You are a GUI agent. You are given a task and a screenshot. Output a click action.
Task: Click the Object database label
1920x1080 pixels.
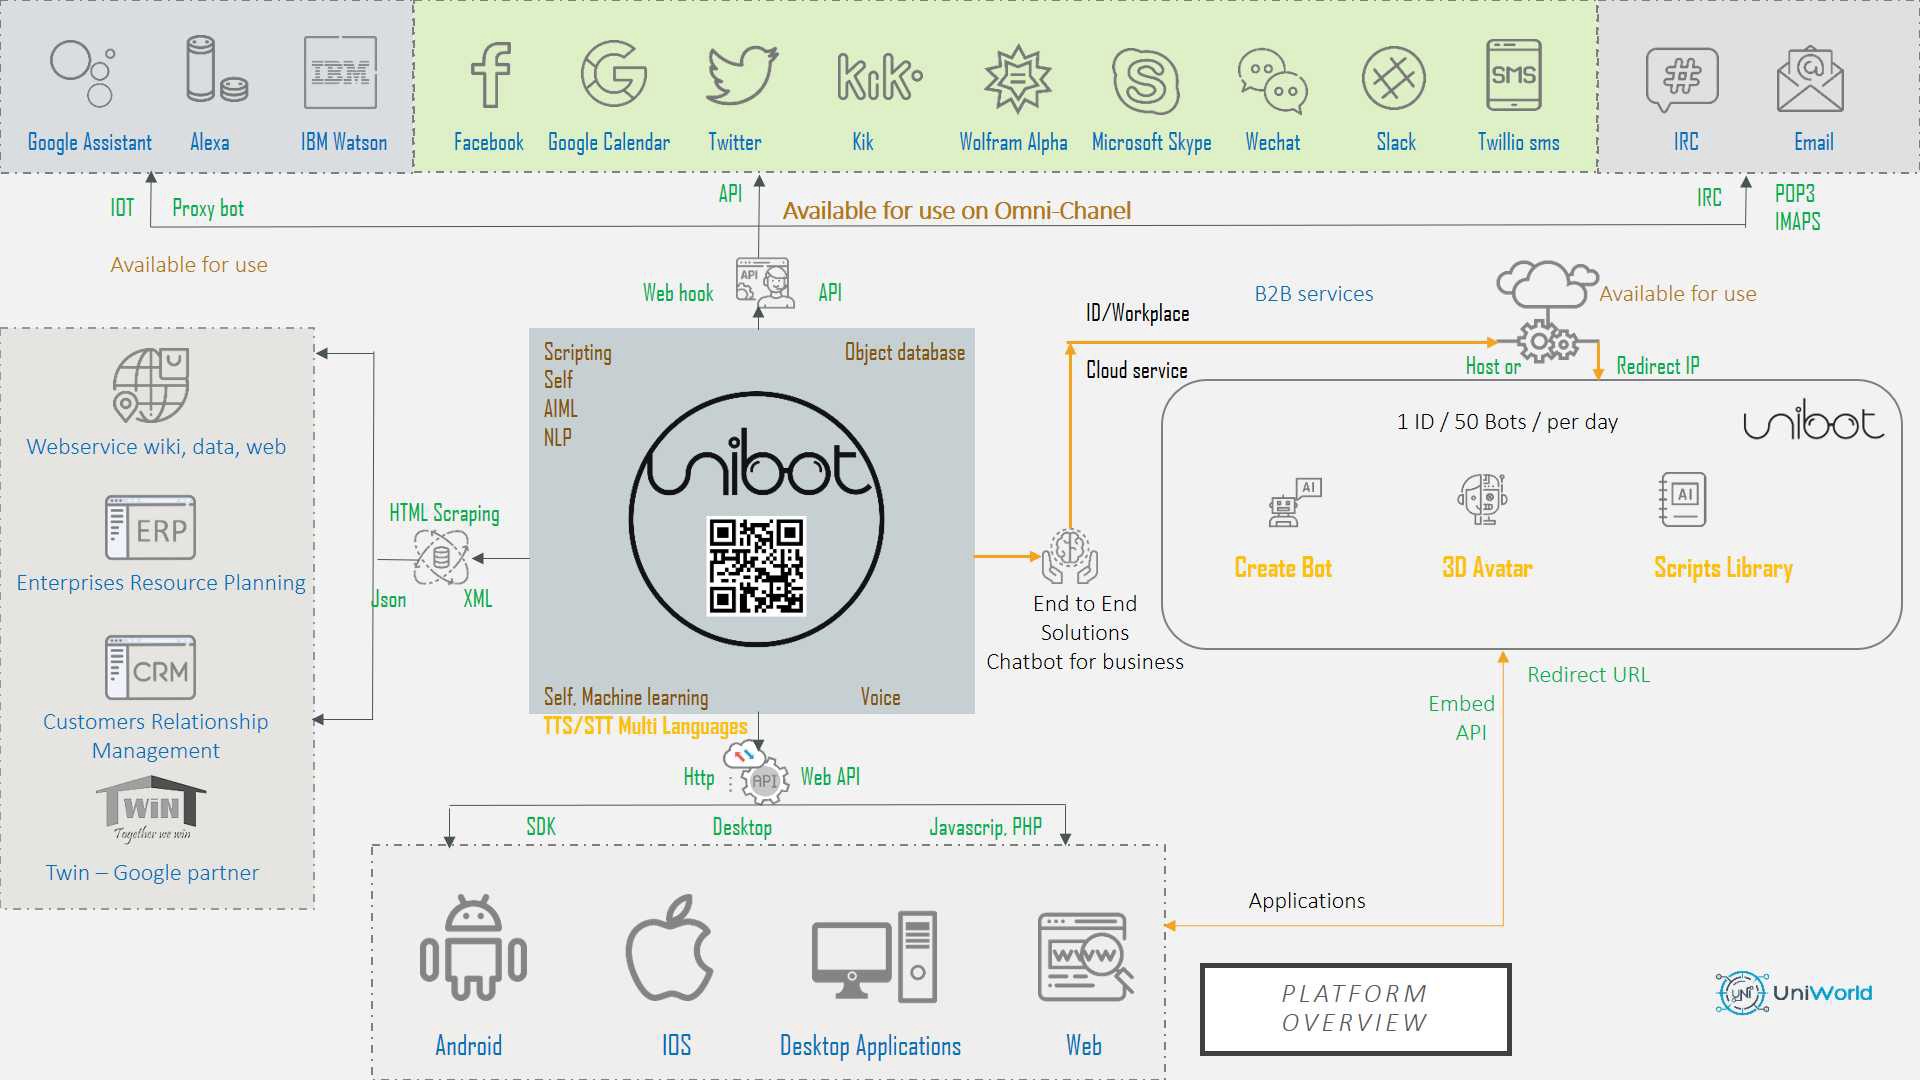pyautogui.click(x=905, y=352)
